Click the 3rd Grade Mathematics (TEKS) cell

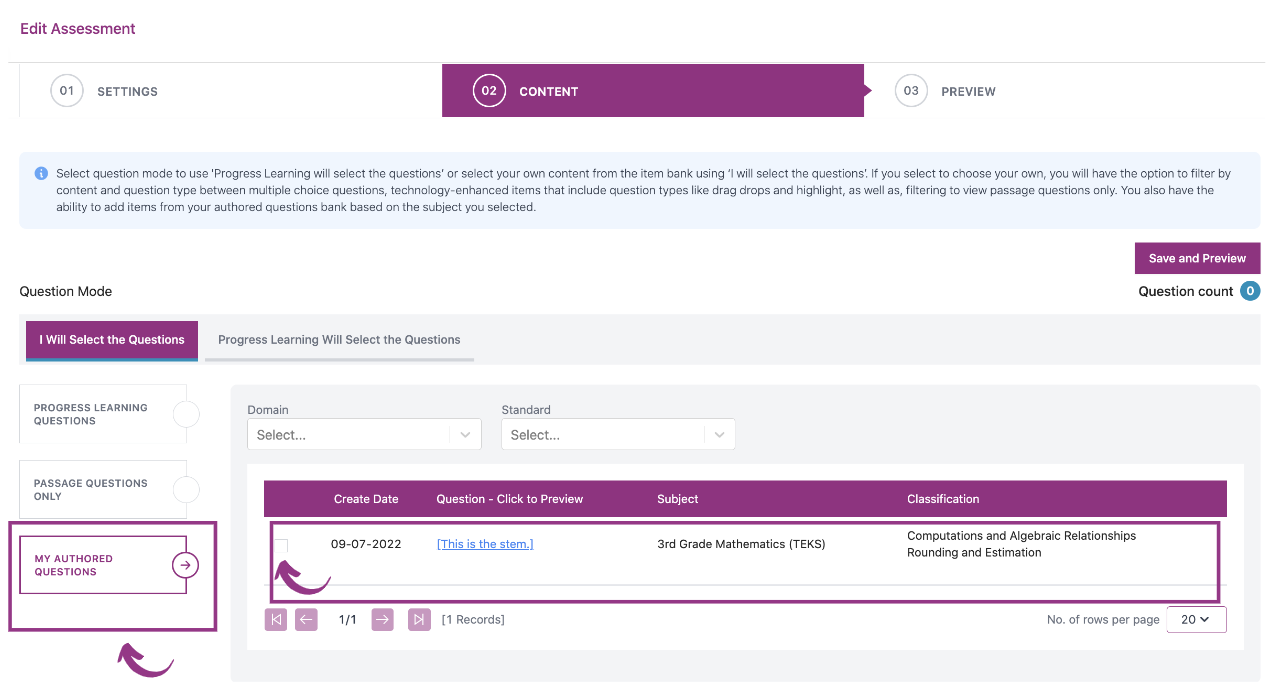741,544
